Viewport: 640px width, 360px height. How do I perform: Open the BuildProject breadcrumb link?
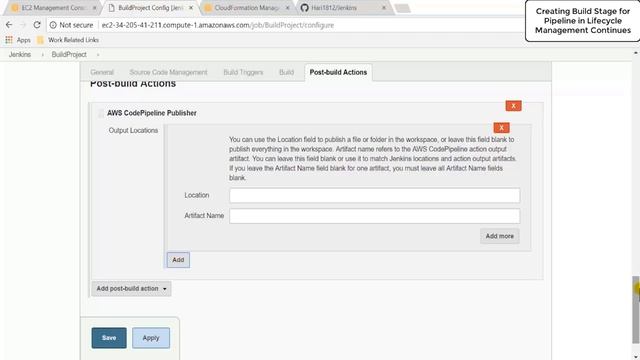click(69, 54)
